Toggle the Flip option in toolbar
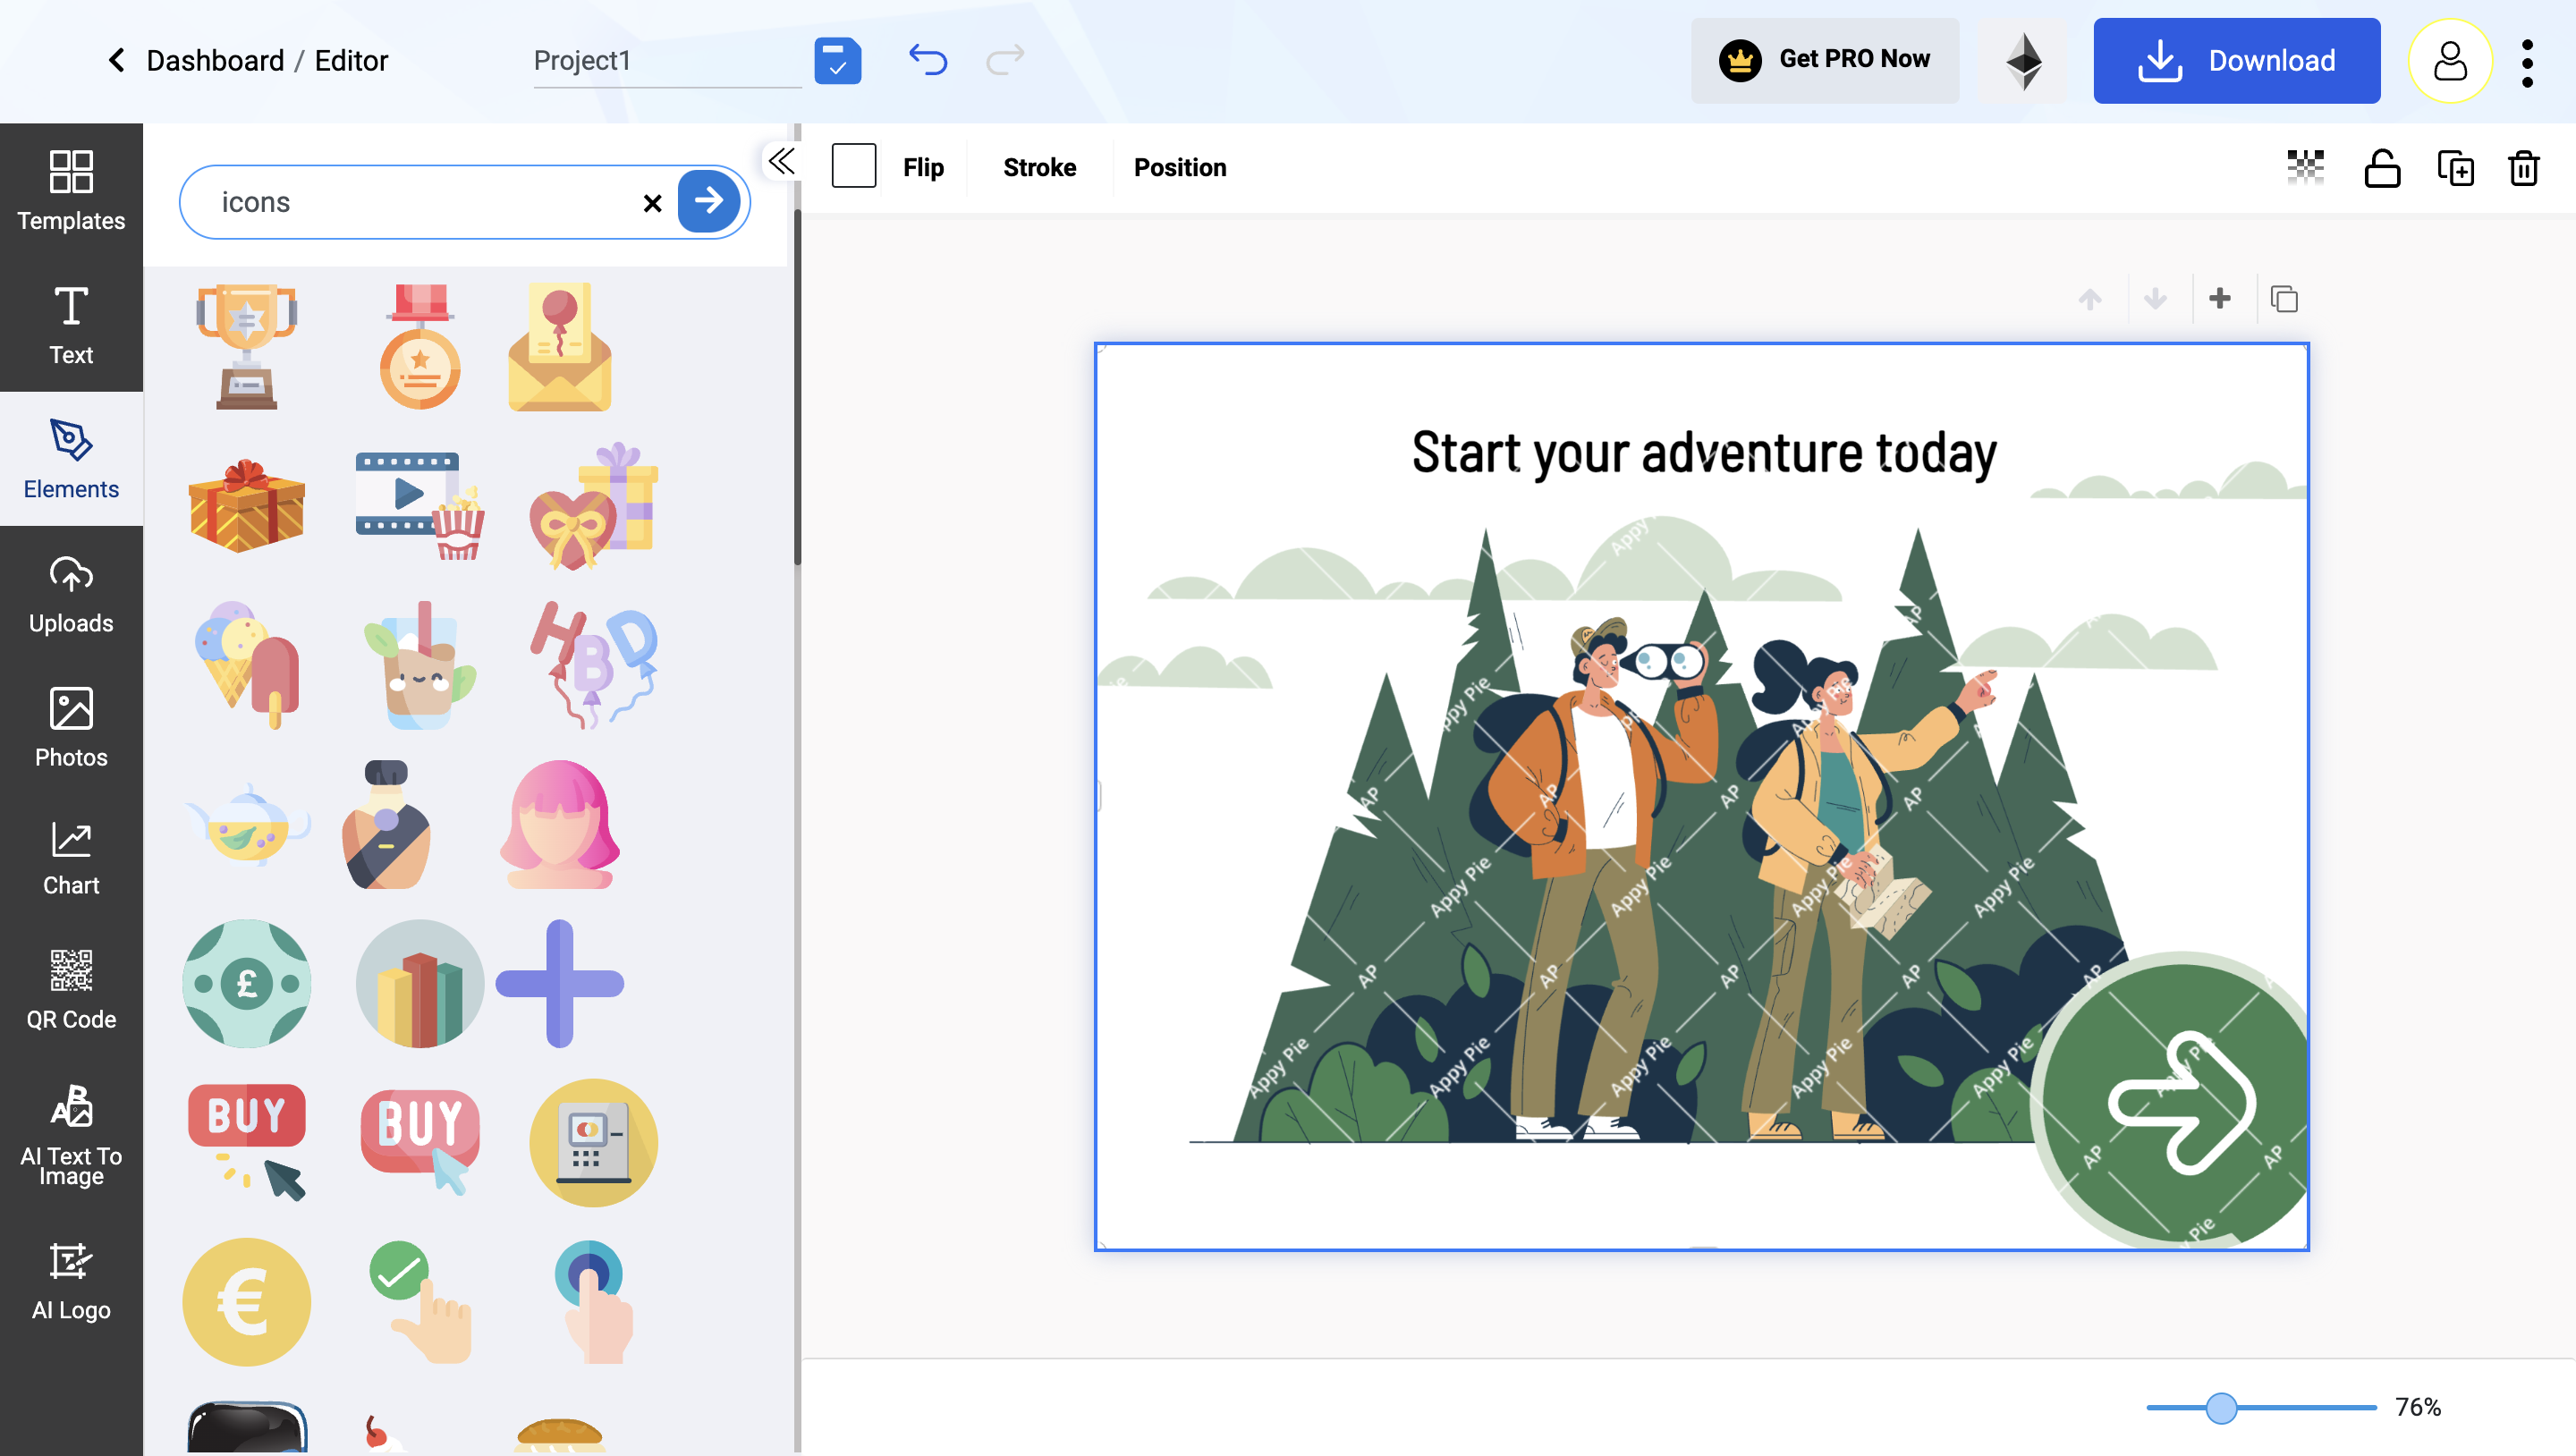Viewport: 2576px width, 1456px height. (924, 166)
